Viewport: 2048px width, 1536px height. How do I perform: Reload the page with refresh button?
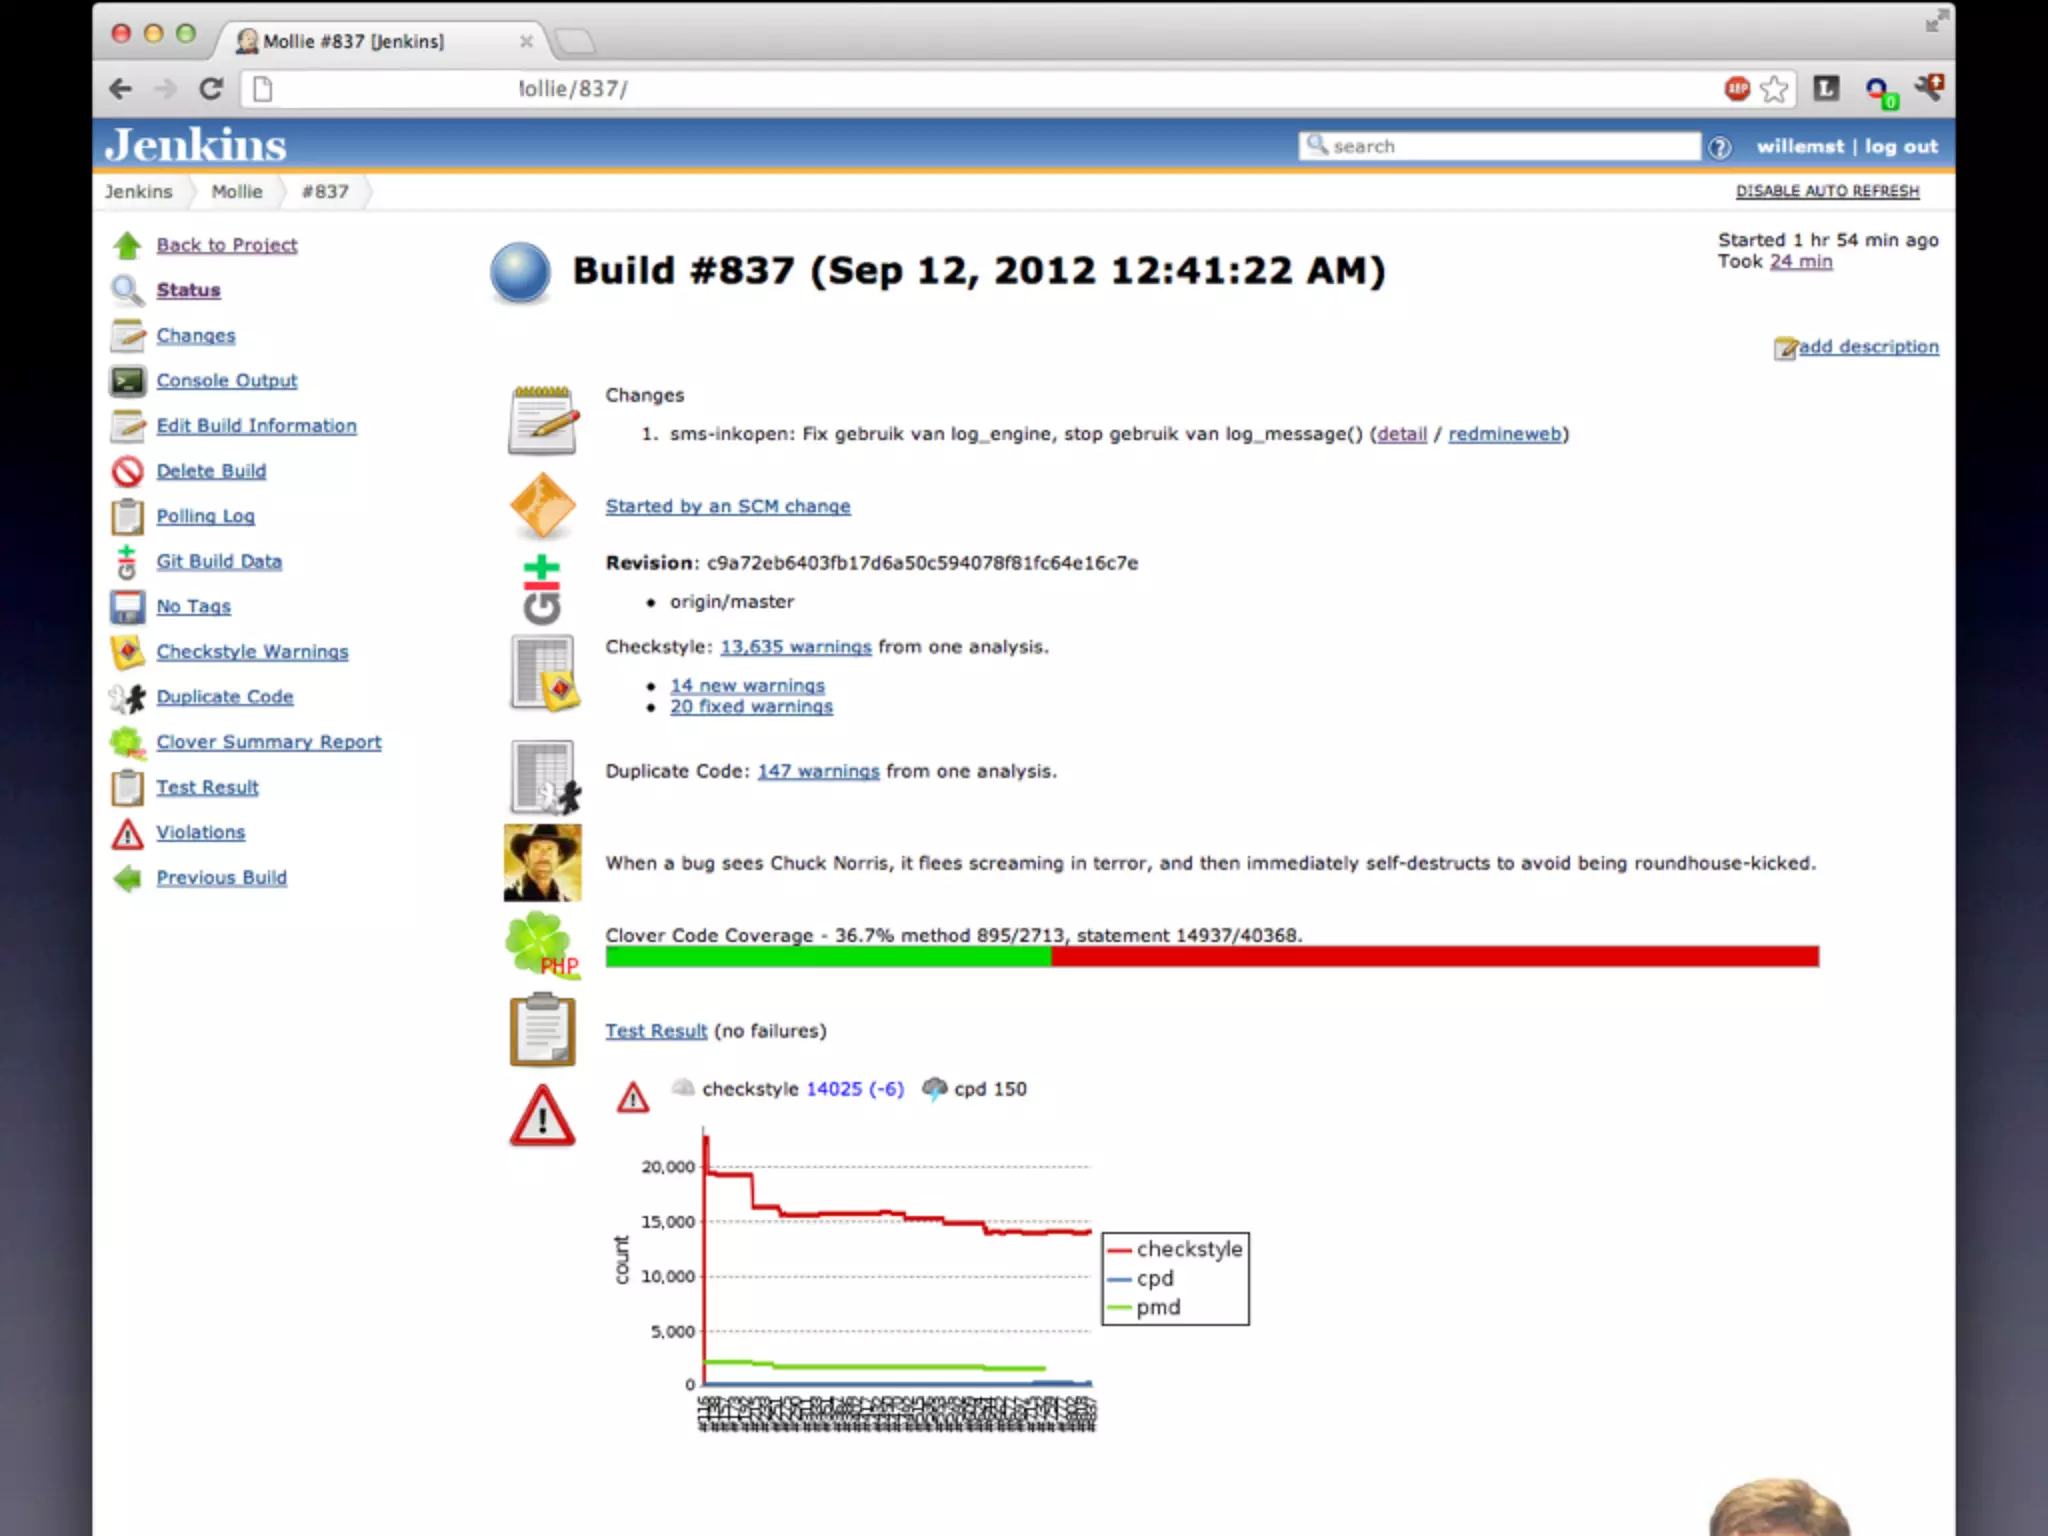pyautogui.click(x=211, y=89)
